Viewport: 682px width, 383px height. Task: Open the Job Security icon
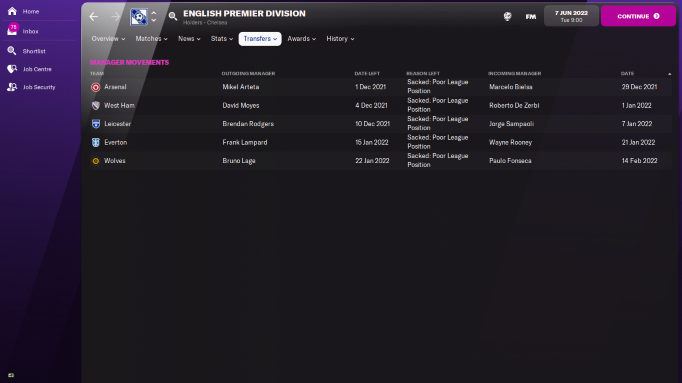coord(12,87)
